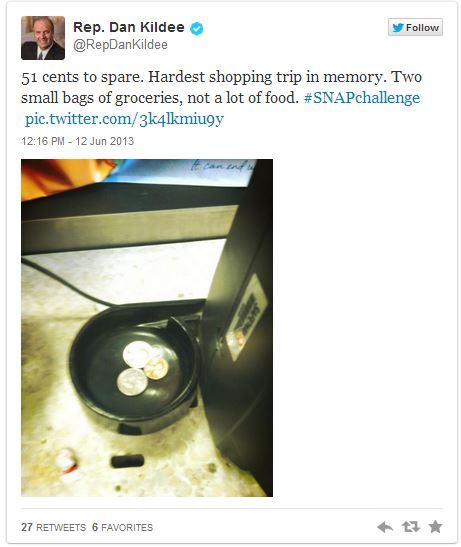Open the @RepDanKildee handle

coord(120,45)
